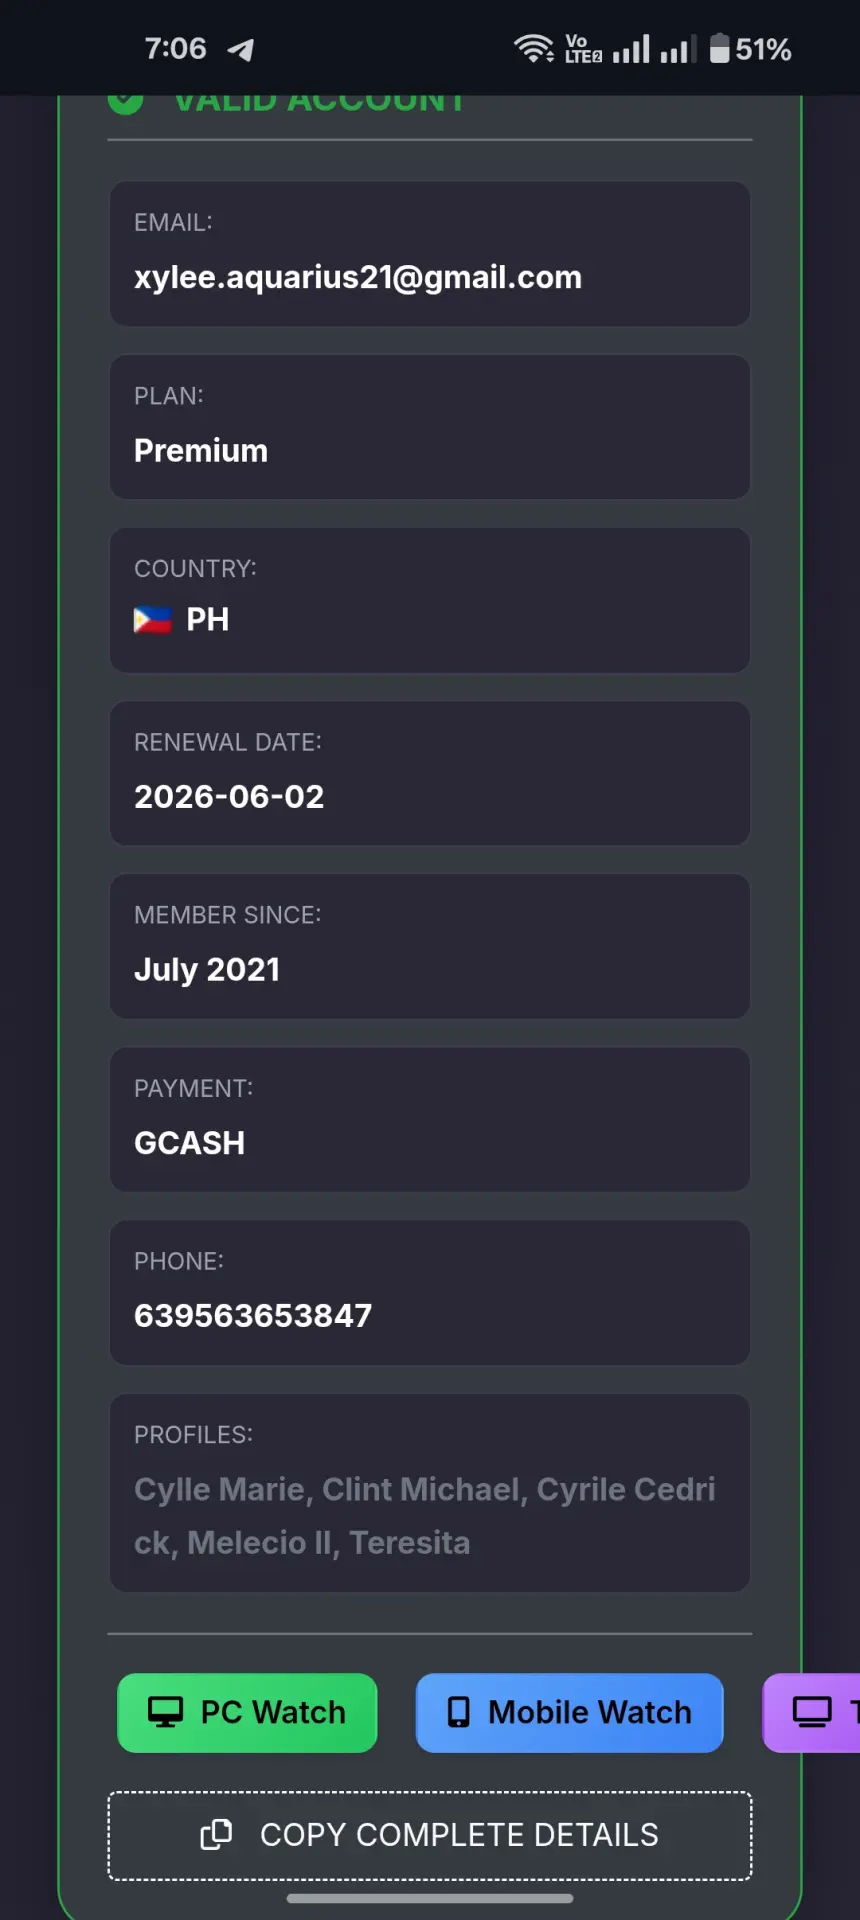This screenshot has height=1920, width=860.
Task: Open Mobile Watch
Action: pos(569,1712)
